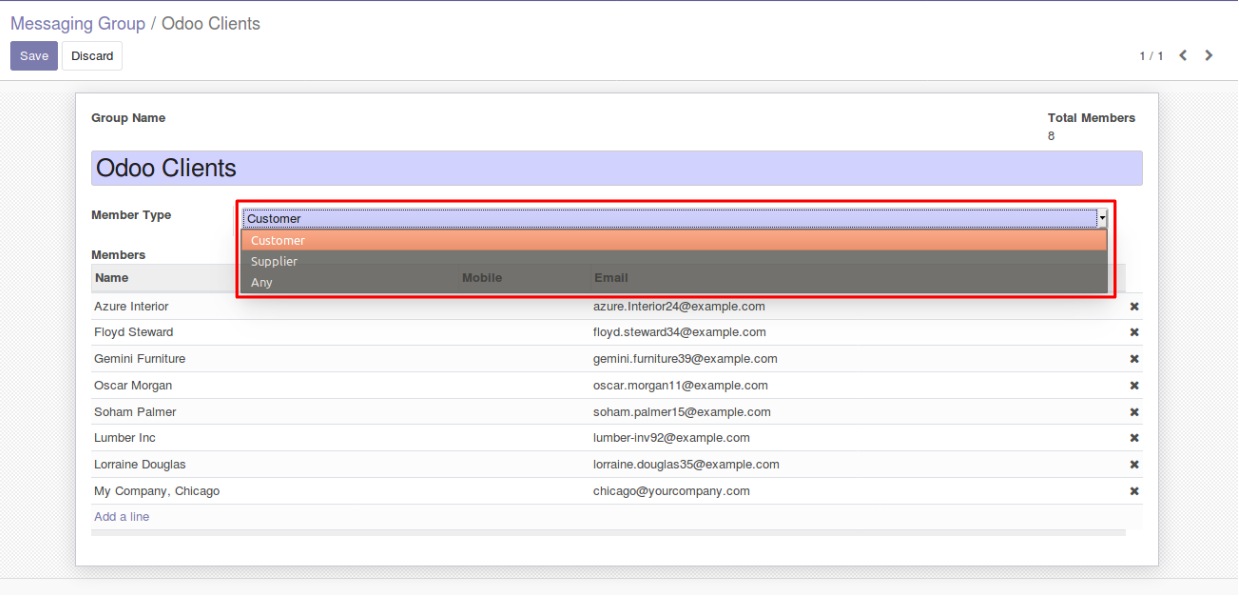Delete Floyd Steward from members list

pyautogui.click(x=1134, y=333)
